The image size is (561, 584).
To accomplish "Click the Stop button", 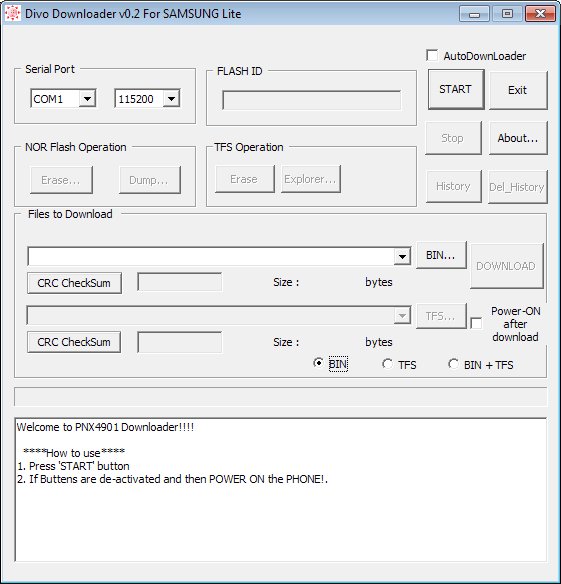I will (453, 138).
